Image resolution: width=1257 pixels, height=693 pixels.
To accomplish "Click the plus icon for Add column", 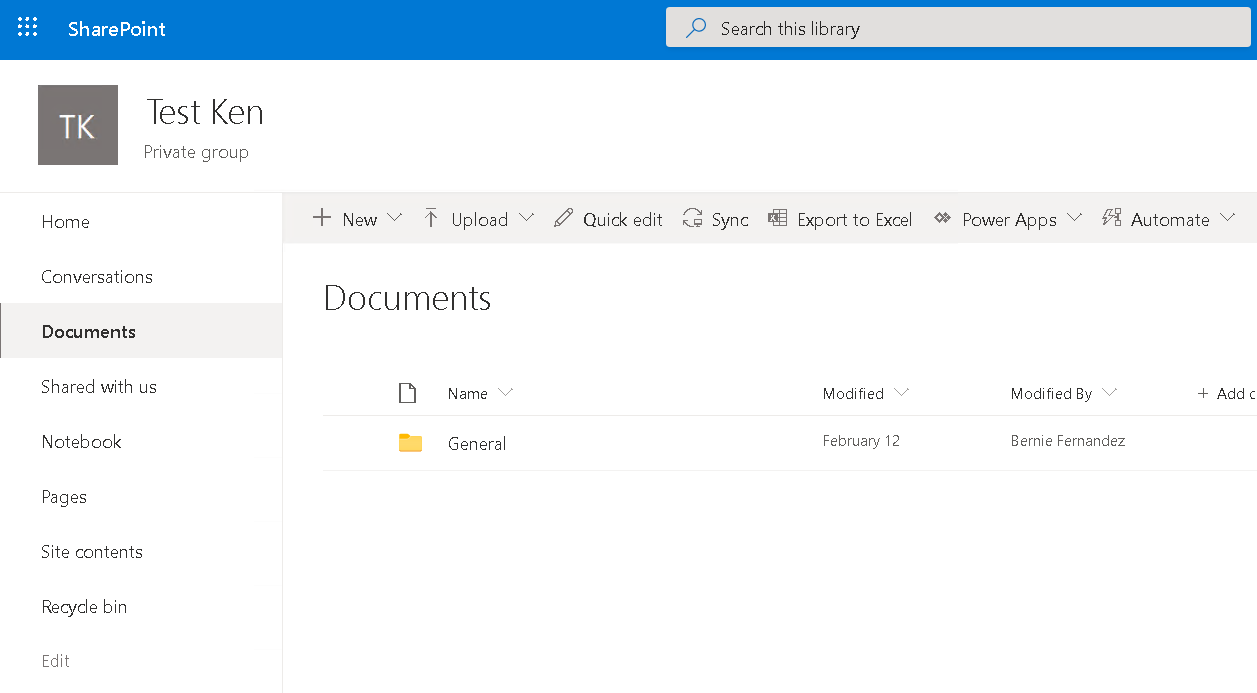I will coord(1203,394).
